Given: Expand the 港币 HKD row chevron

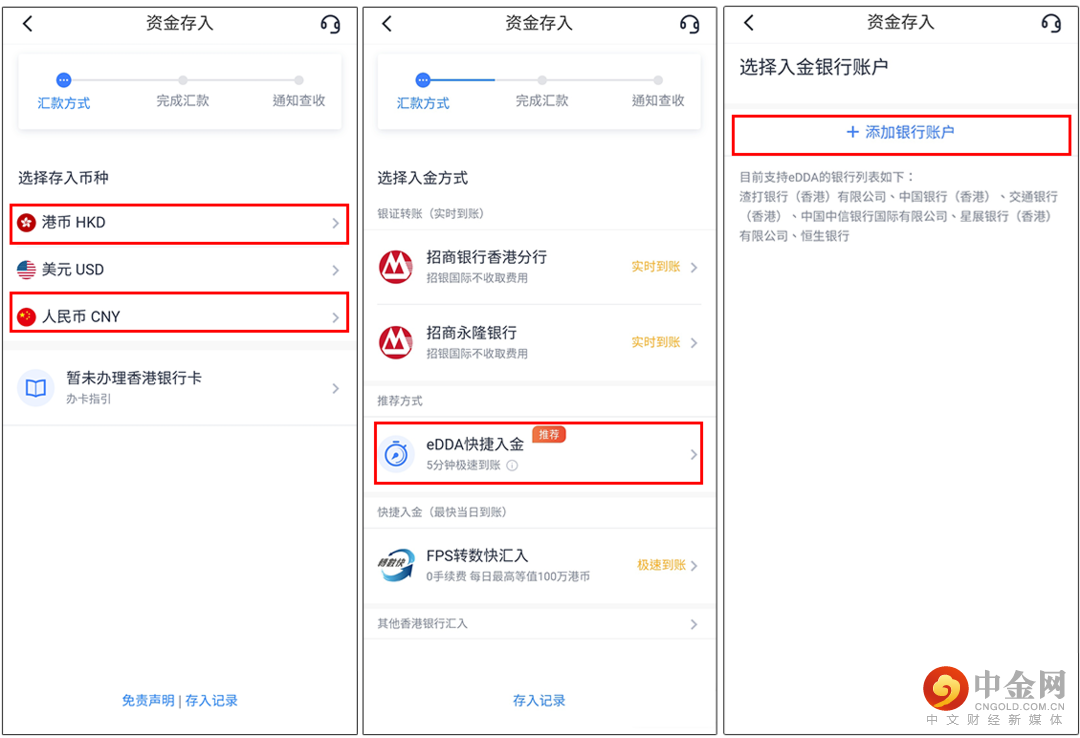Looking at the screenshot, I should (335, 223).
